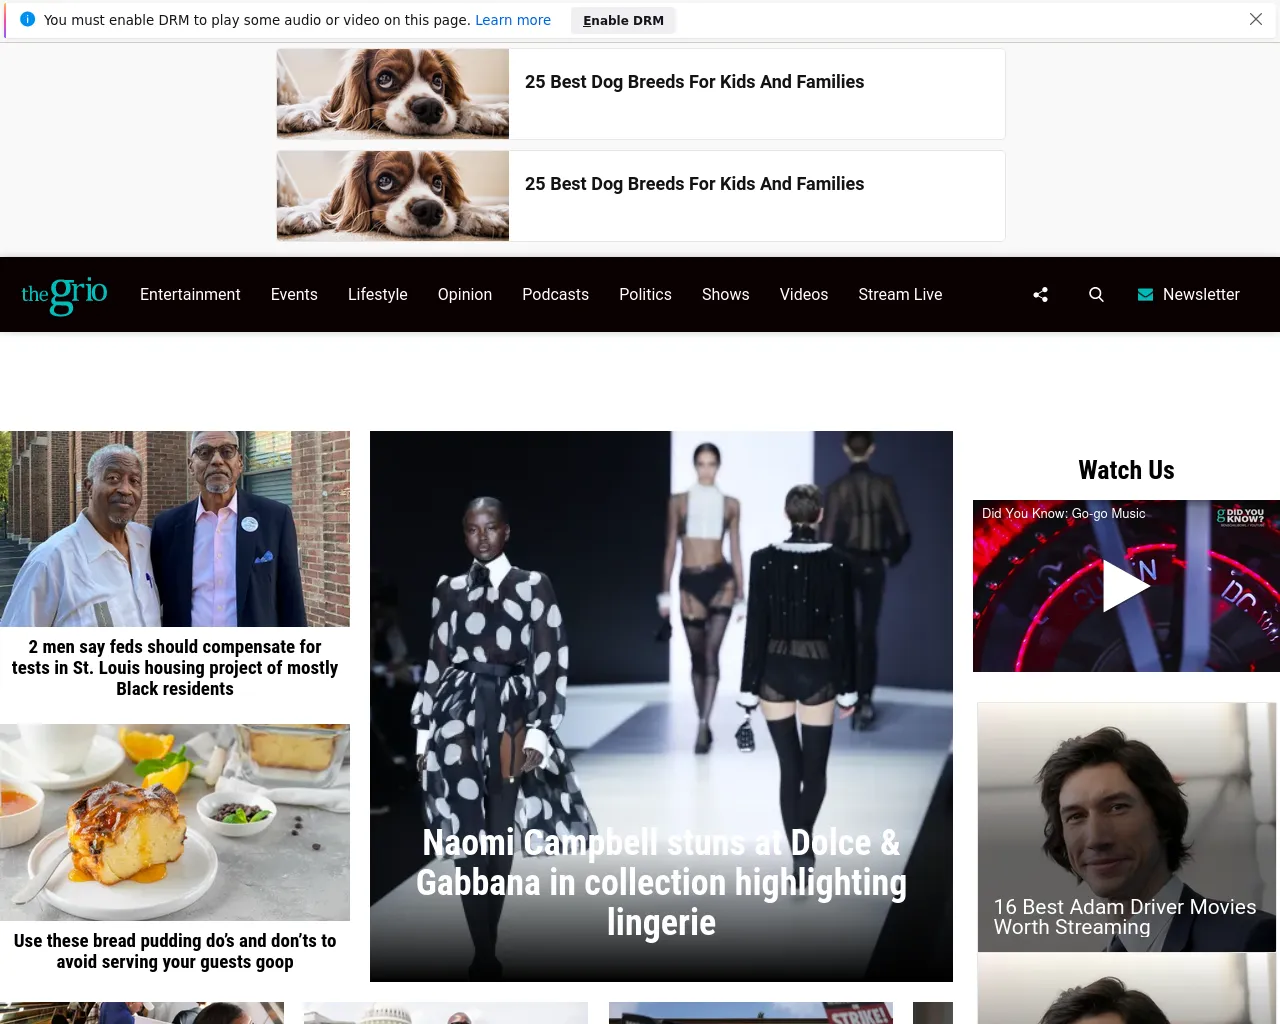Open the Lifestyle section
The width and height of the screenshot is (1280, 1024).
point(377,295)
